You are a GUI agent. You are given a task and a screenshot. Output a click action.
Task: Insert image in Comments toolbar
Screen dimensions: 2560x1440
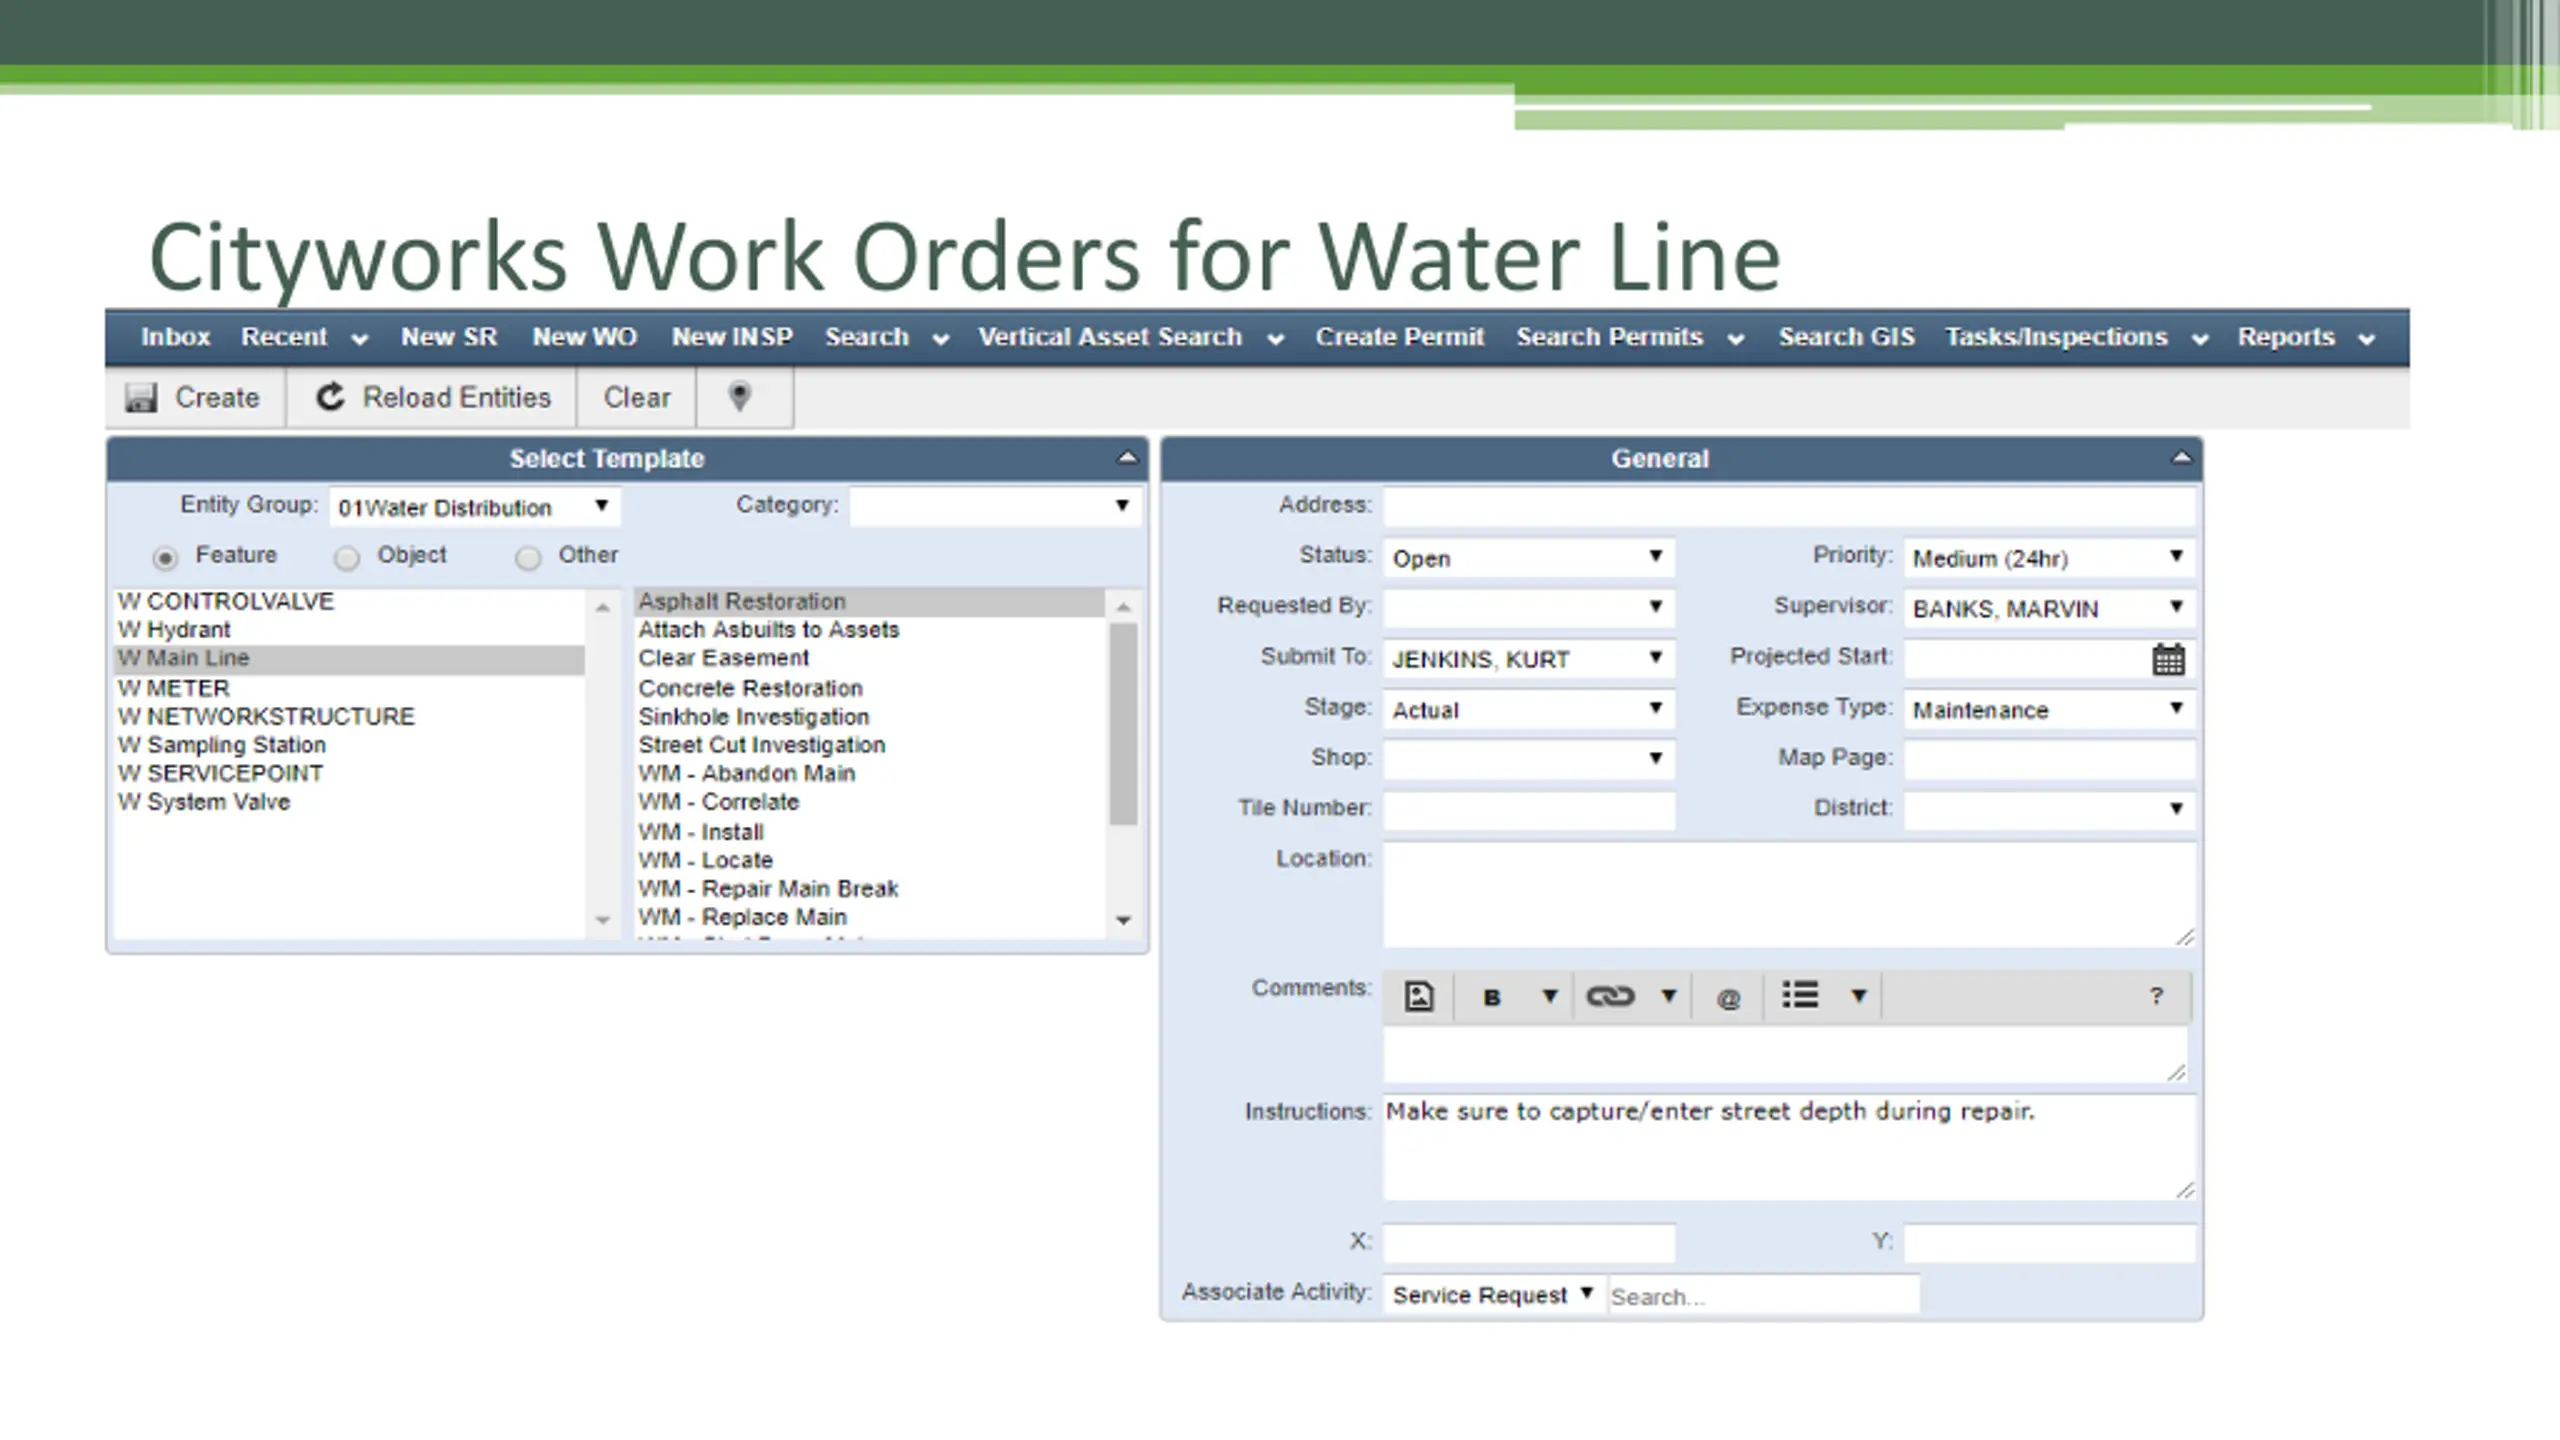coord(1419,996)
